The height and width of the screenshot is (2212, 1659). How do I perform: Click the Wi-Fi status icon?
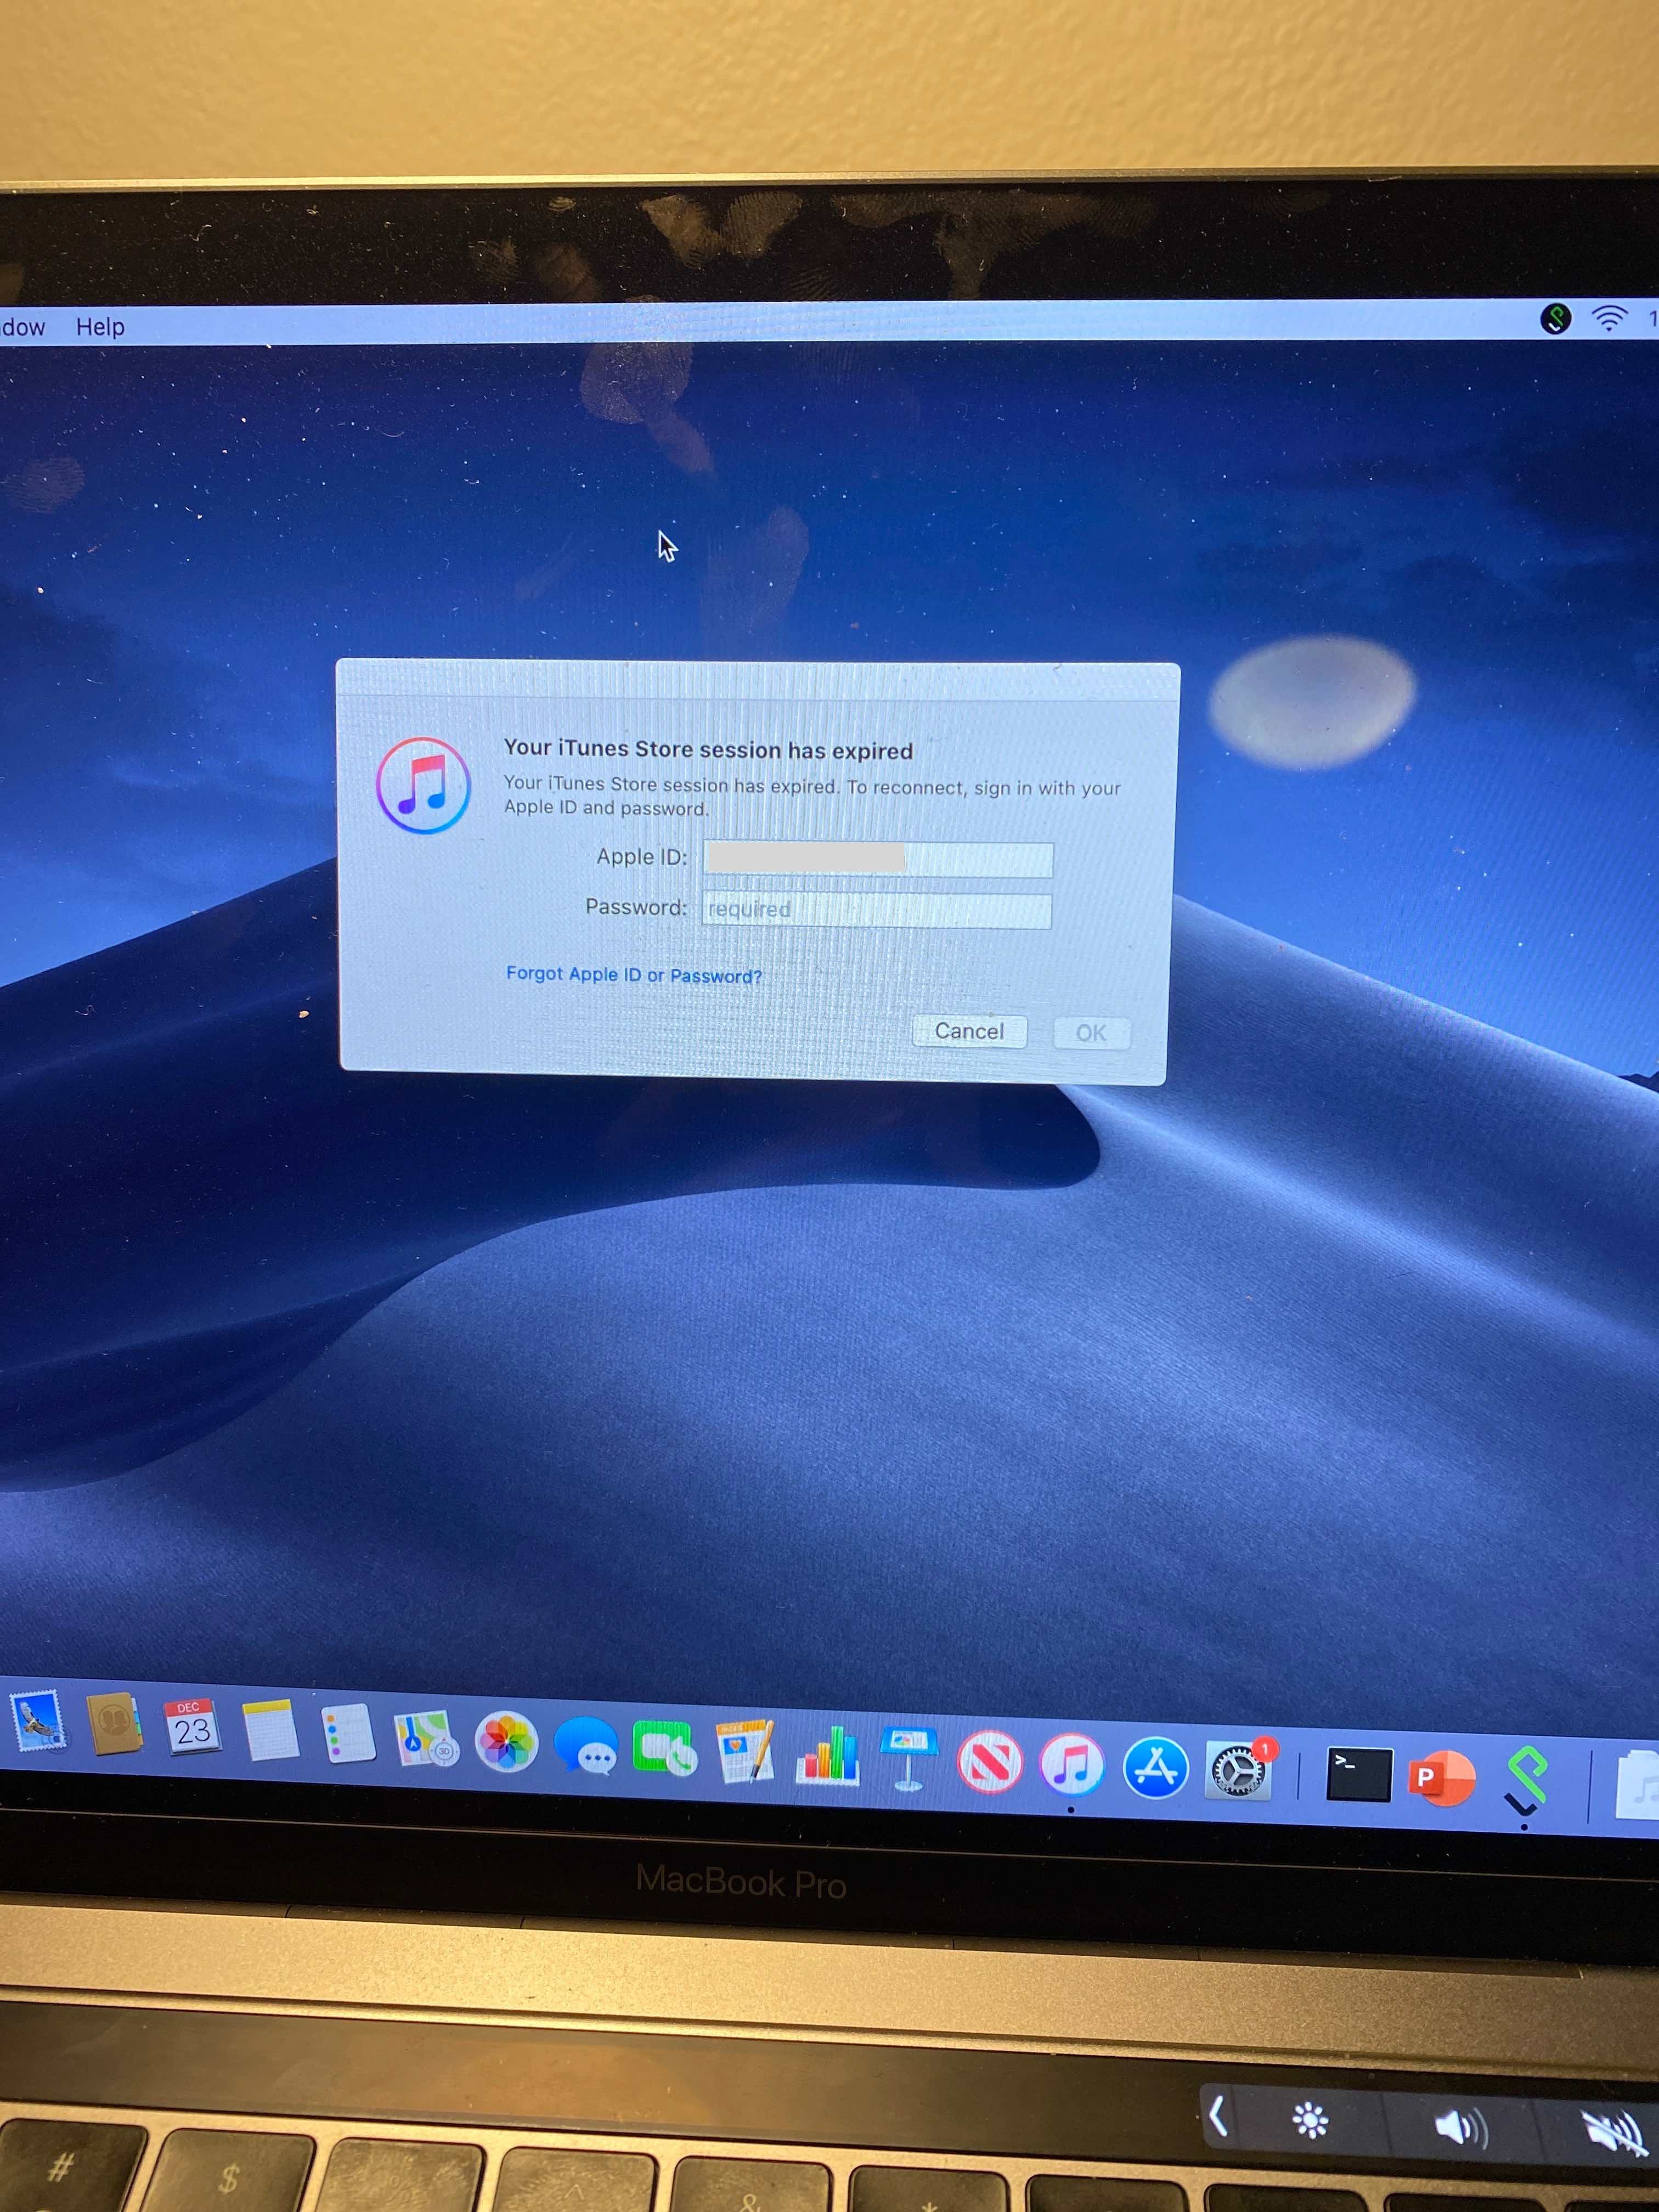click(x=1608, y=320)
